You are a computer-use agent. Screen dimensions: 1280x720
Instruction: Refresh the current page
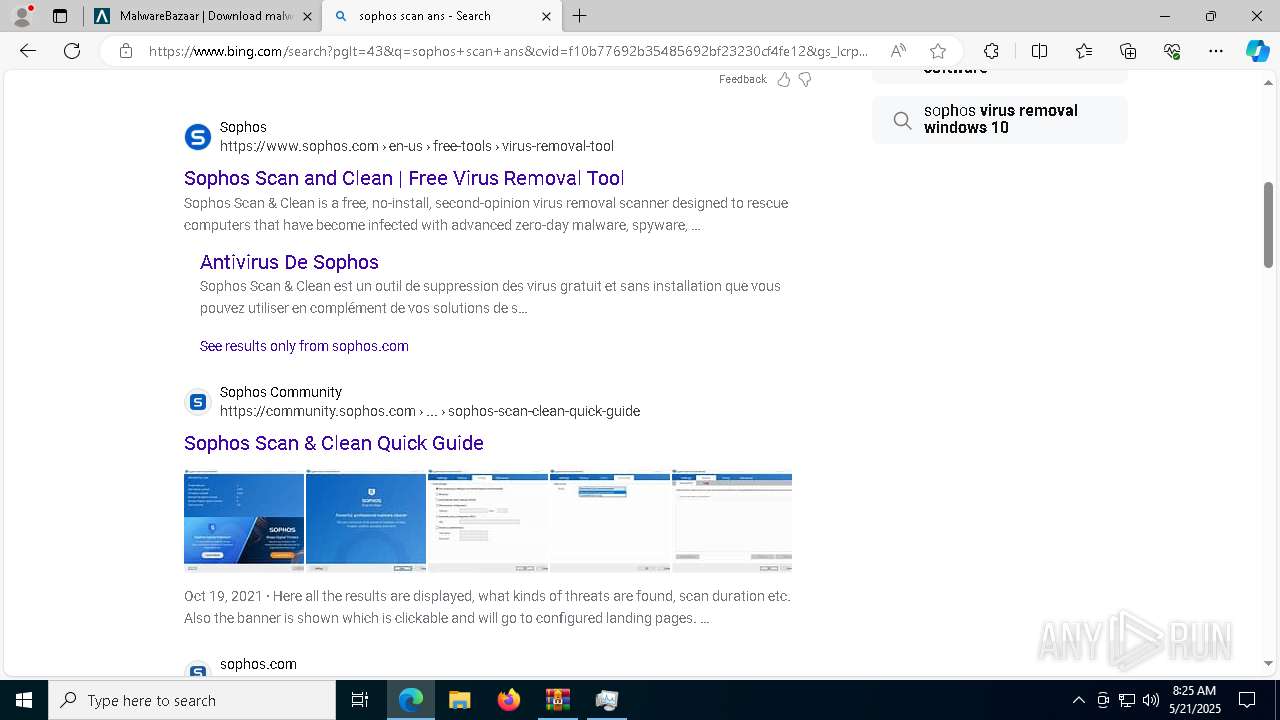point(72,51)
